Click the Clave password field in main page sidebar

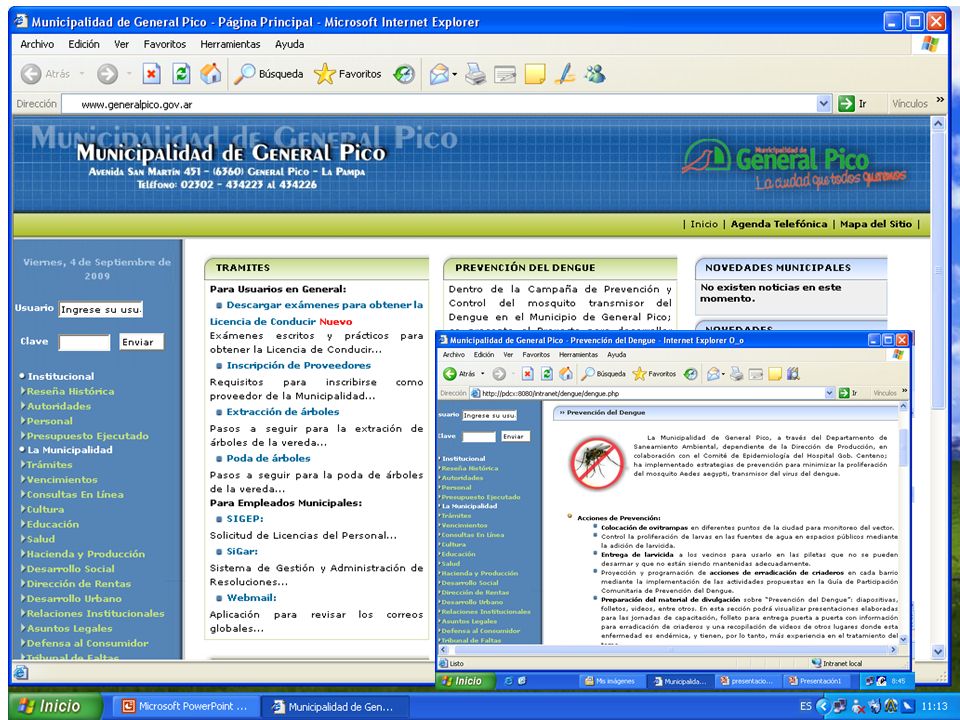[x=84, y=342]
